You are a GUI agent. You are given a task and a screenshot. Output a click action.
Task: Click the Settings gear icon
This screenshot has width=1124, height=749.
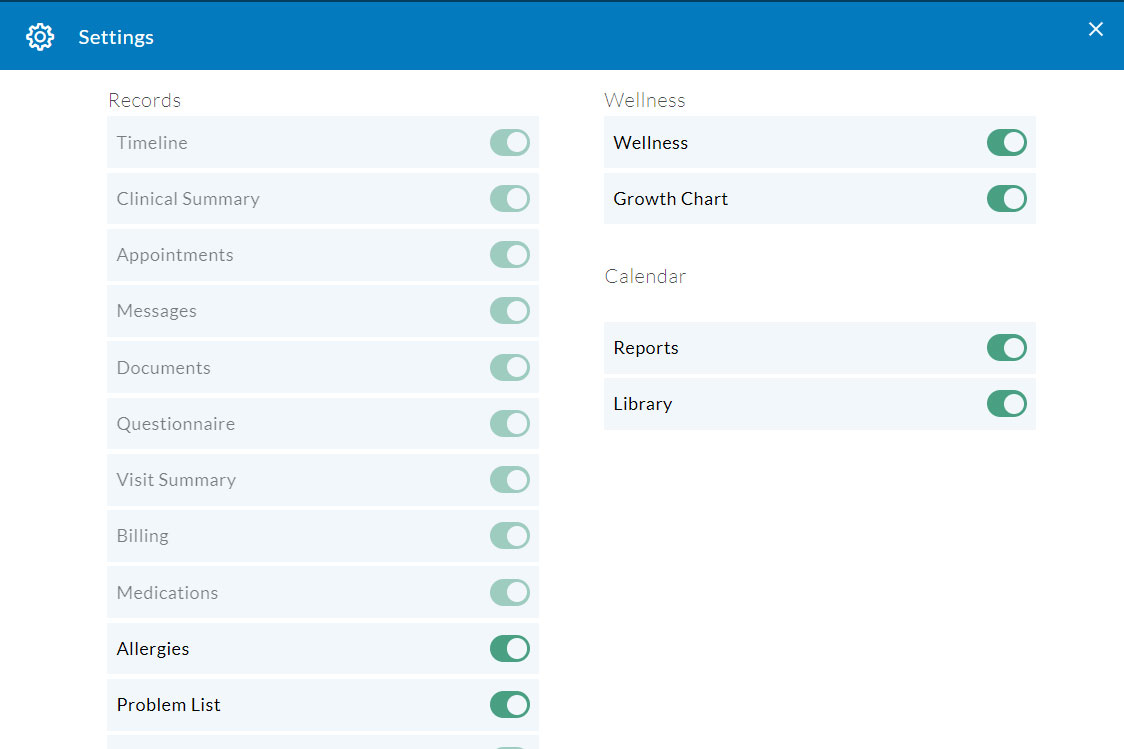click(40, 37)
